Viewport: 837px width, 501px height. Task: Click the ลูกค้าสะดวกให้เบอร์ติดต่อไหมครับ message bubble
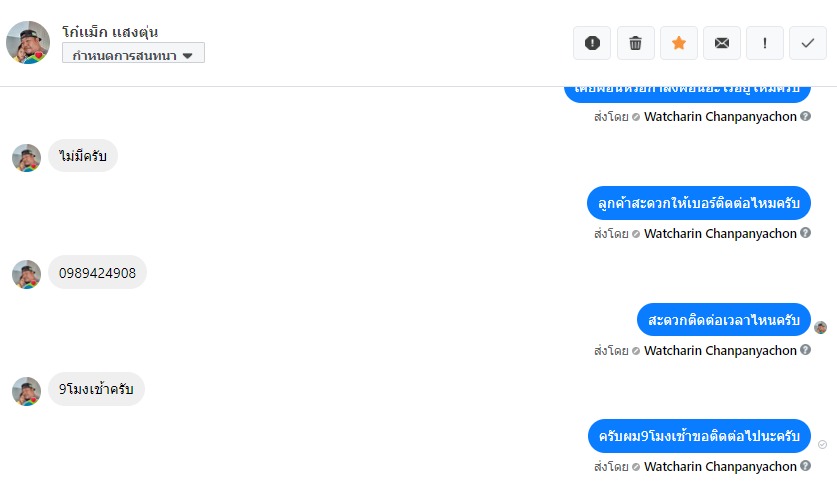click(698, 203)
